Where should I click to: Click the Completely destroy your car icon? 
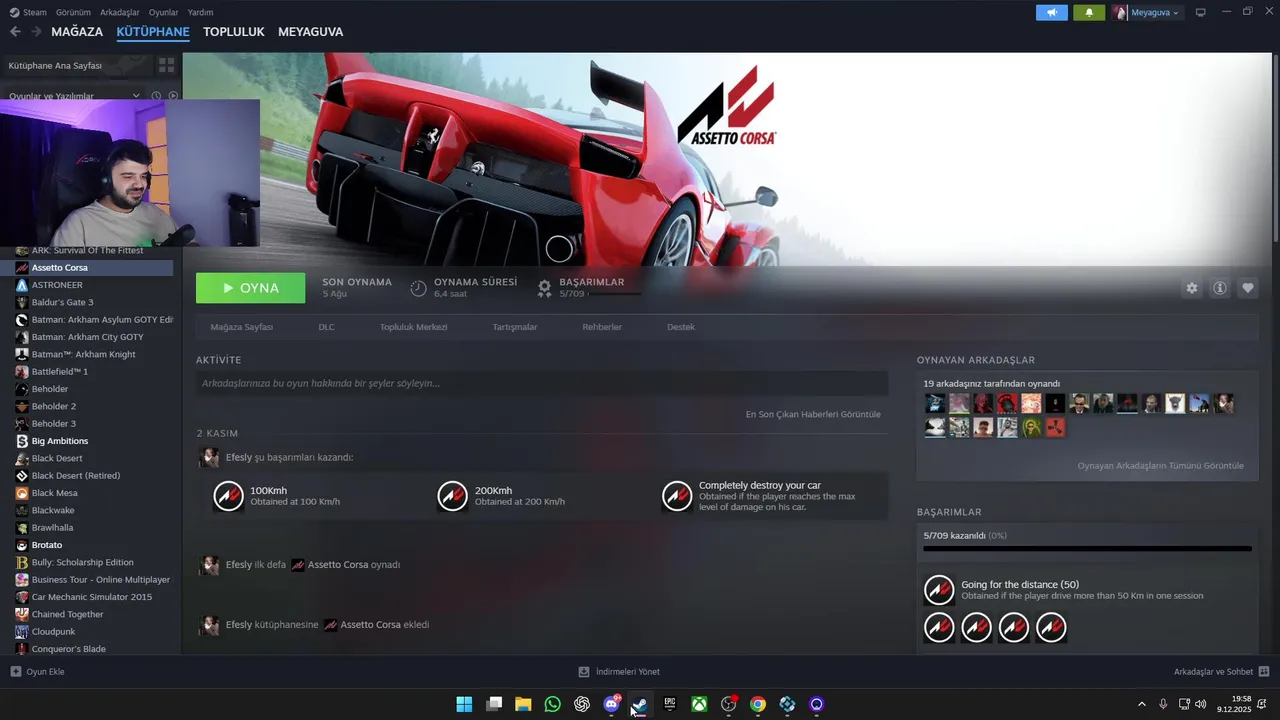pos(677,496)
